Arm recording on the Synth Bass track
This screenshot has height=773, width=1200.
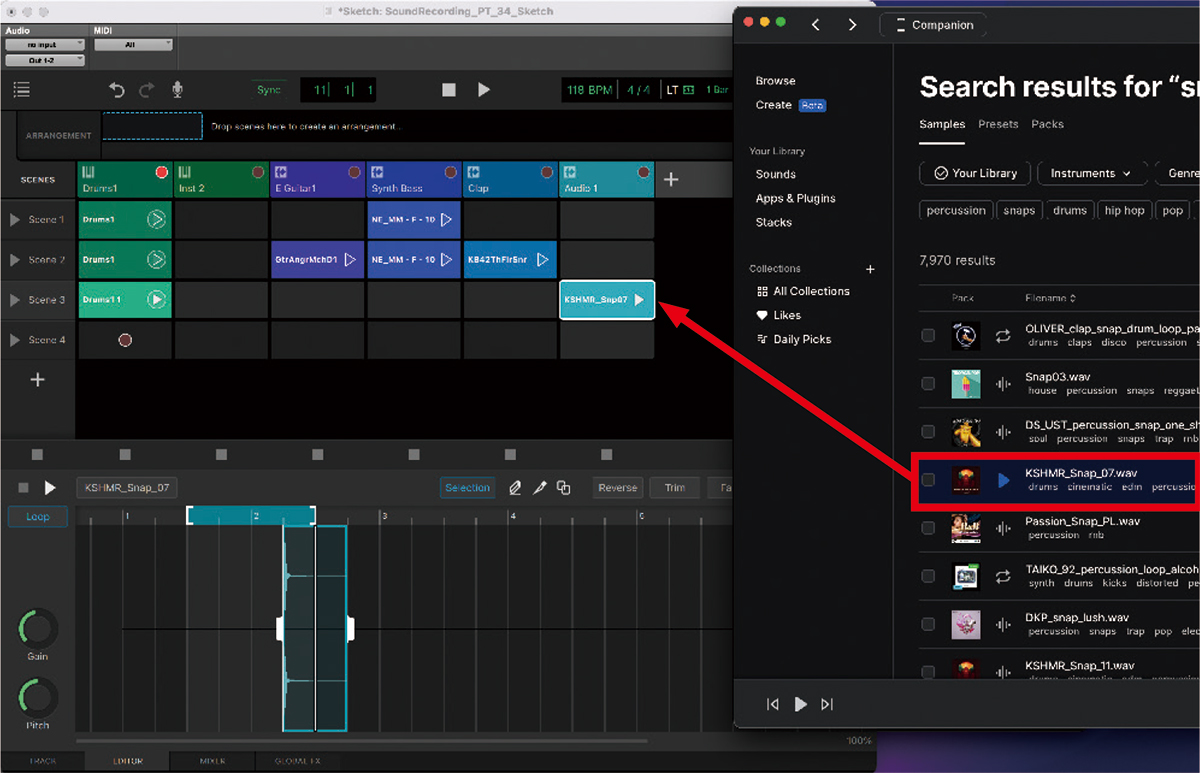click(x=450, y=173)
